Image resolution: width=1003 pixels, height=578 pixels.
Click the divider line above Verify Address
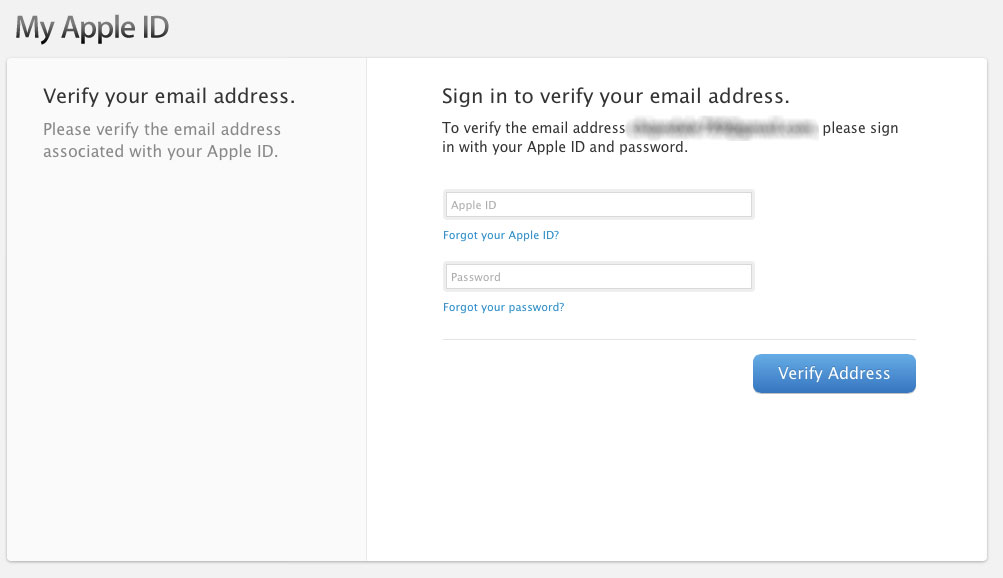[678, 340]
